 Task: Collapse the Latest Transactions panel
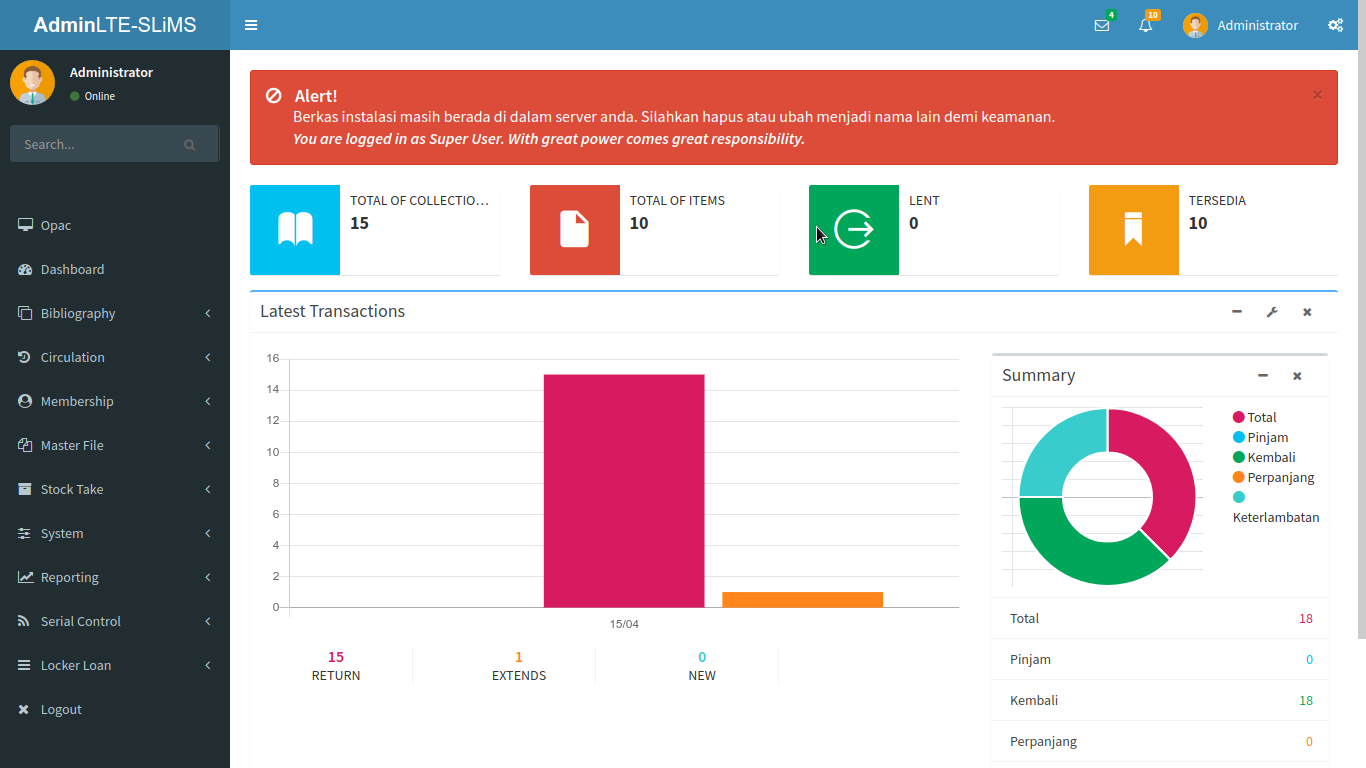click(x=1237, y=312)
